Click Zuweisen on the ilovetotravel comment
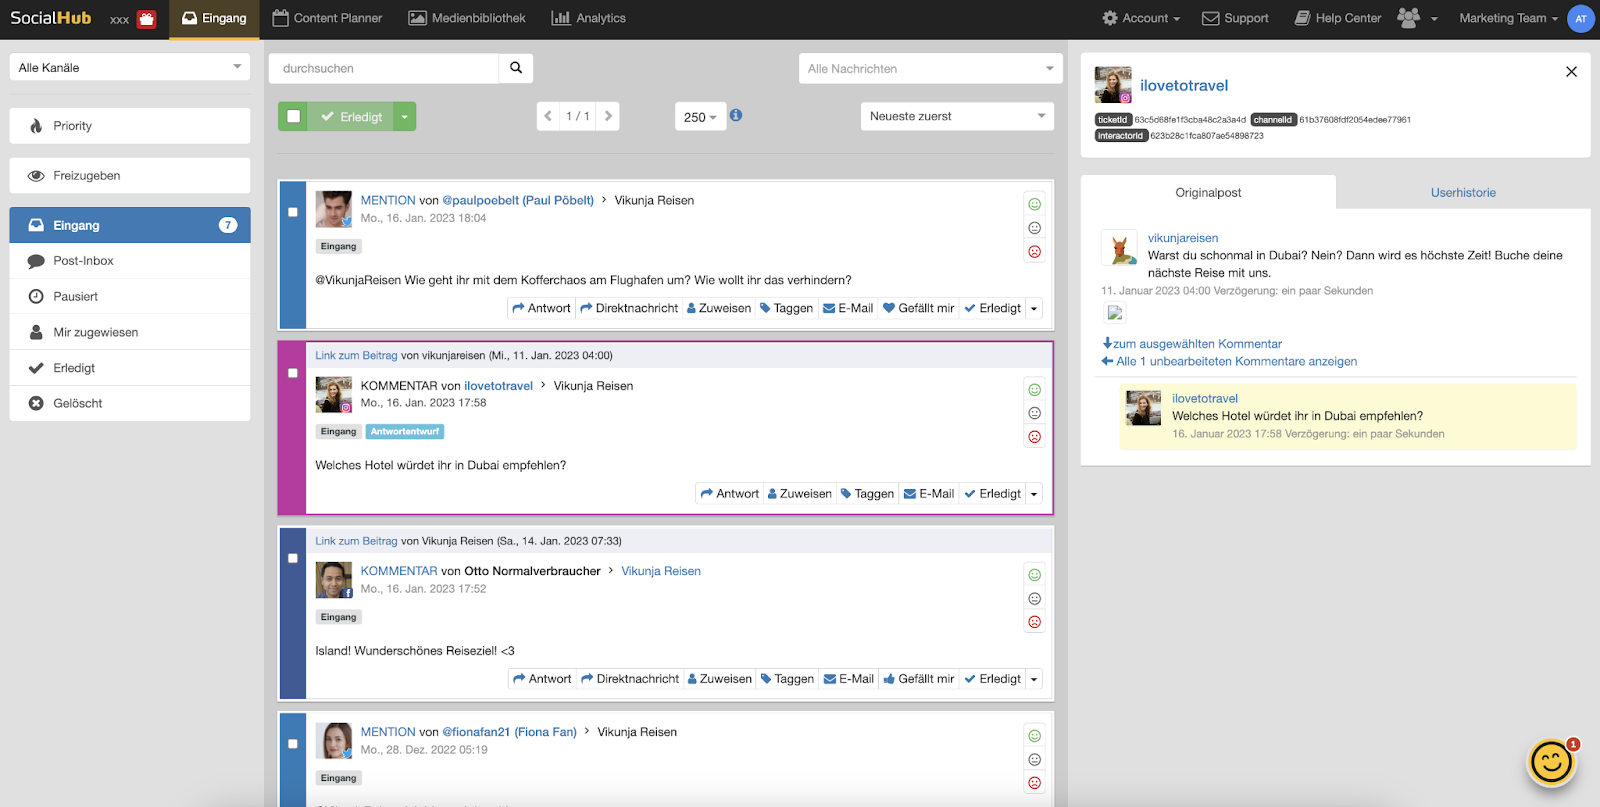This screenshot has height=807, width=1600. coord(799,494)
